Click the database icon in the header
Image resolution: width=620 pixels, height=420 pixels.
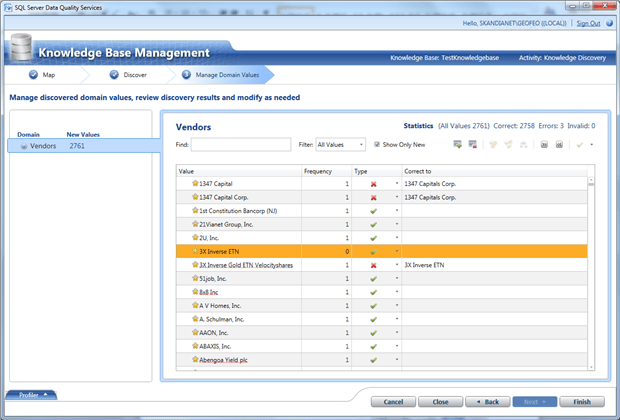click(21, 48)
